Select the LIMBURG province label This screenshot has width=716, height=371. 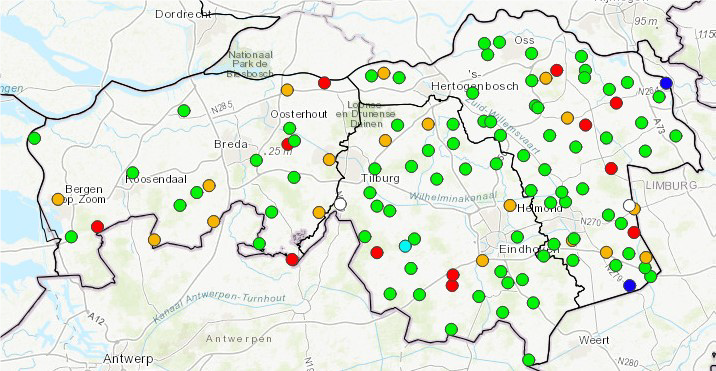click(672, 185)
